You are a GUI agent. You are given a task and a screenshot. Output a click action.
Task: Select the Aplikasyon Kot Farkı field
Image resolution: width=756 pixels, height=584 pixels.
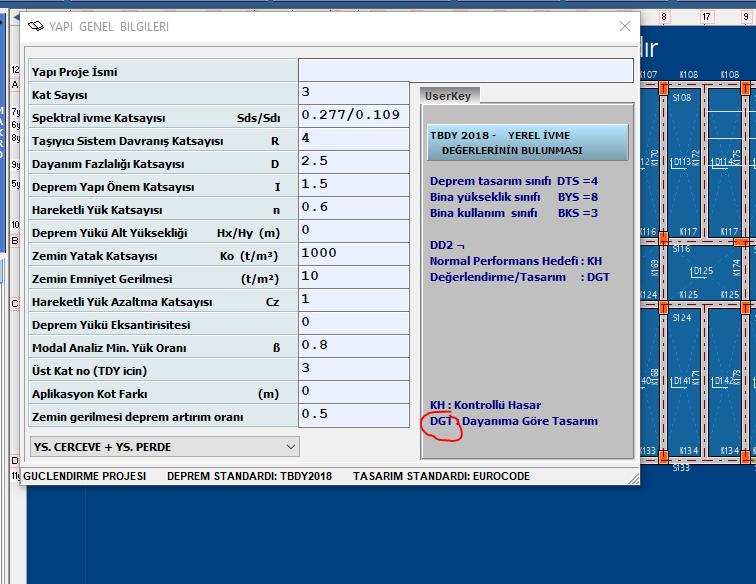click(x=353, y=392)
